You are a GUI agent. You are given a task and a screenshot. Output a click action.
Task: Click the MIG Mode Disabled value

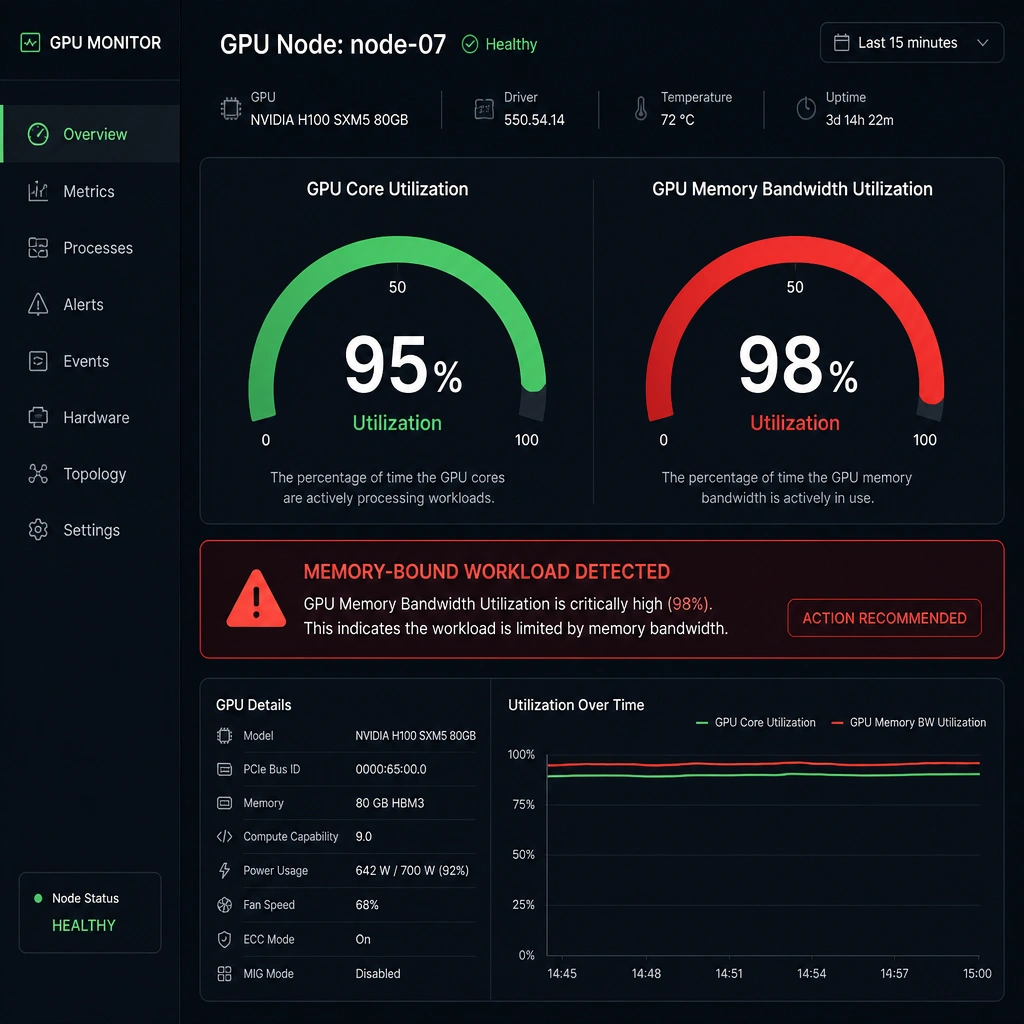coord(378,974)
